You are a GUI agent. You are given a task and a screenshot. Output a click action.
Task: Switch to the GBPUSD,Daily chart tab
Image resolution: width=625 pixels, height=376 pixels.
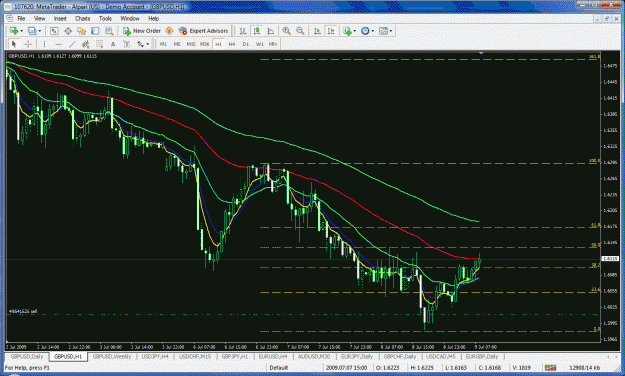(x=27, y=356)
